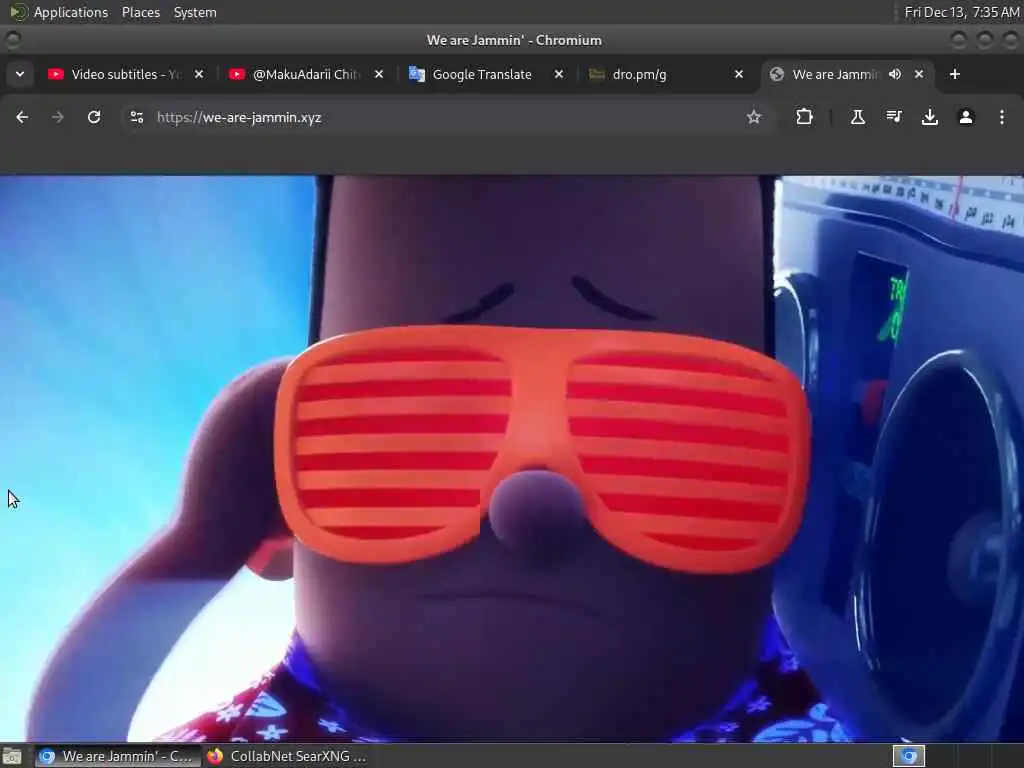This screenshot has width=1024, height=768.
Task: Open a new tab with plus button
Action: [x=955, y=74]
